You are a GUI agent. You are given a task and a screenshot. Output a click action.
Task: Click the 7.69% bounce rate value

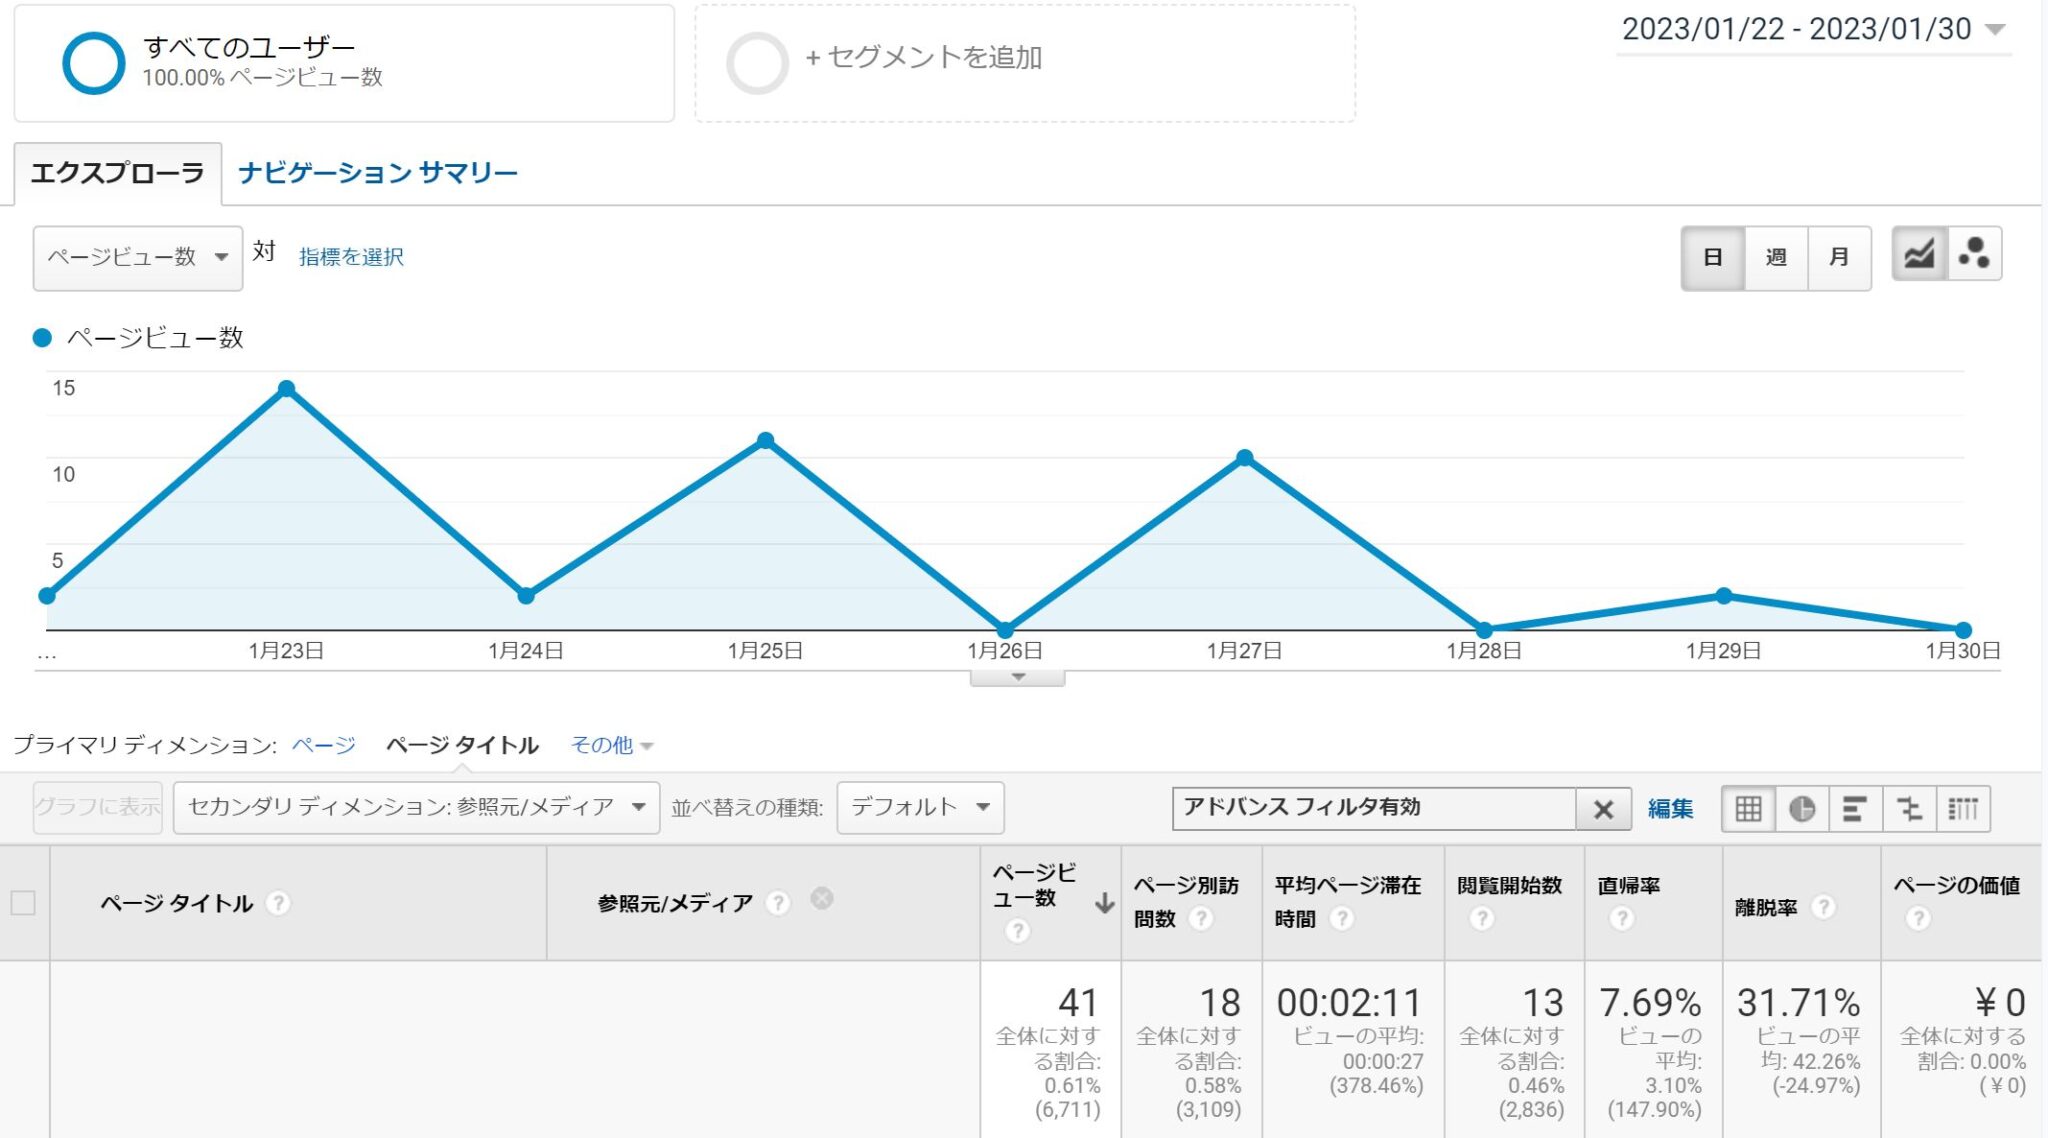pyautogui.click(x=1650, y=1002)
